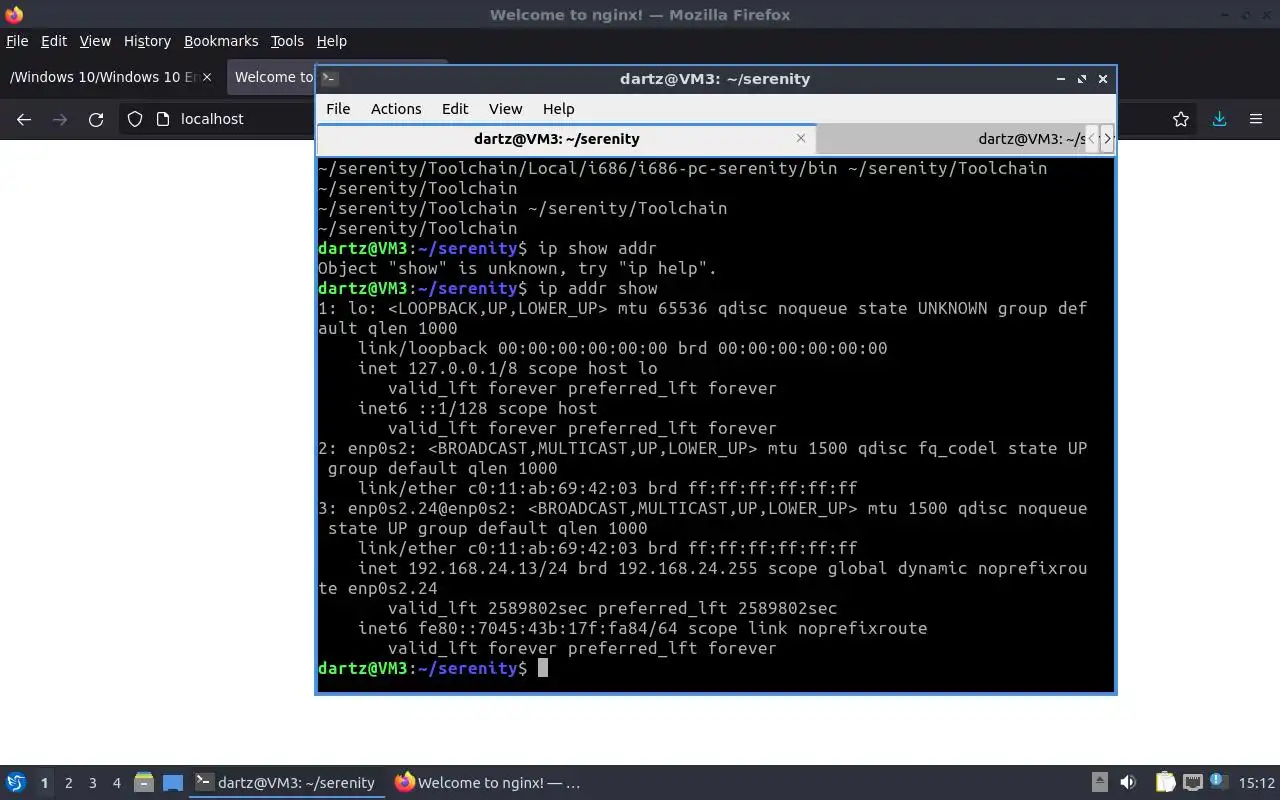Open the terminal View menu
The height and width of the screenshot is (800, 1280).
coord(505,109)
